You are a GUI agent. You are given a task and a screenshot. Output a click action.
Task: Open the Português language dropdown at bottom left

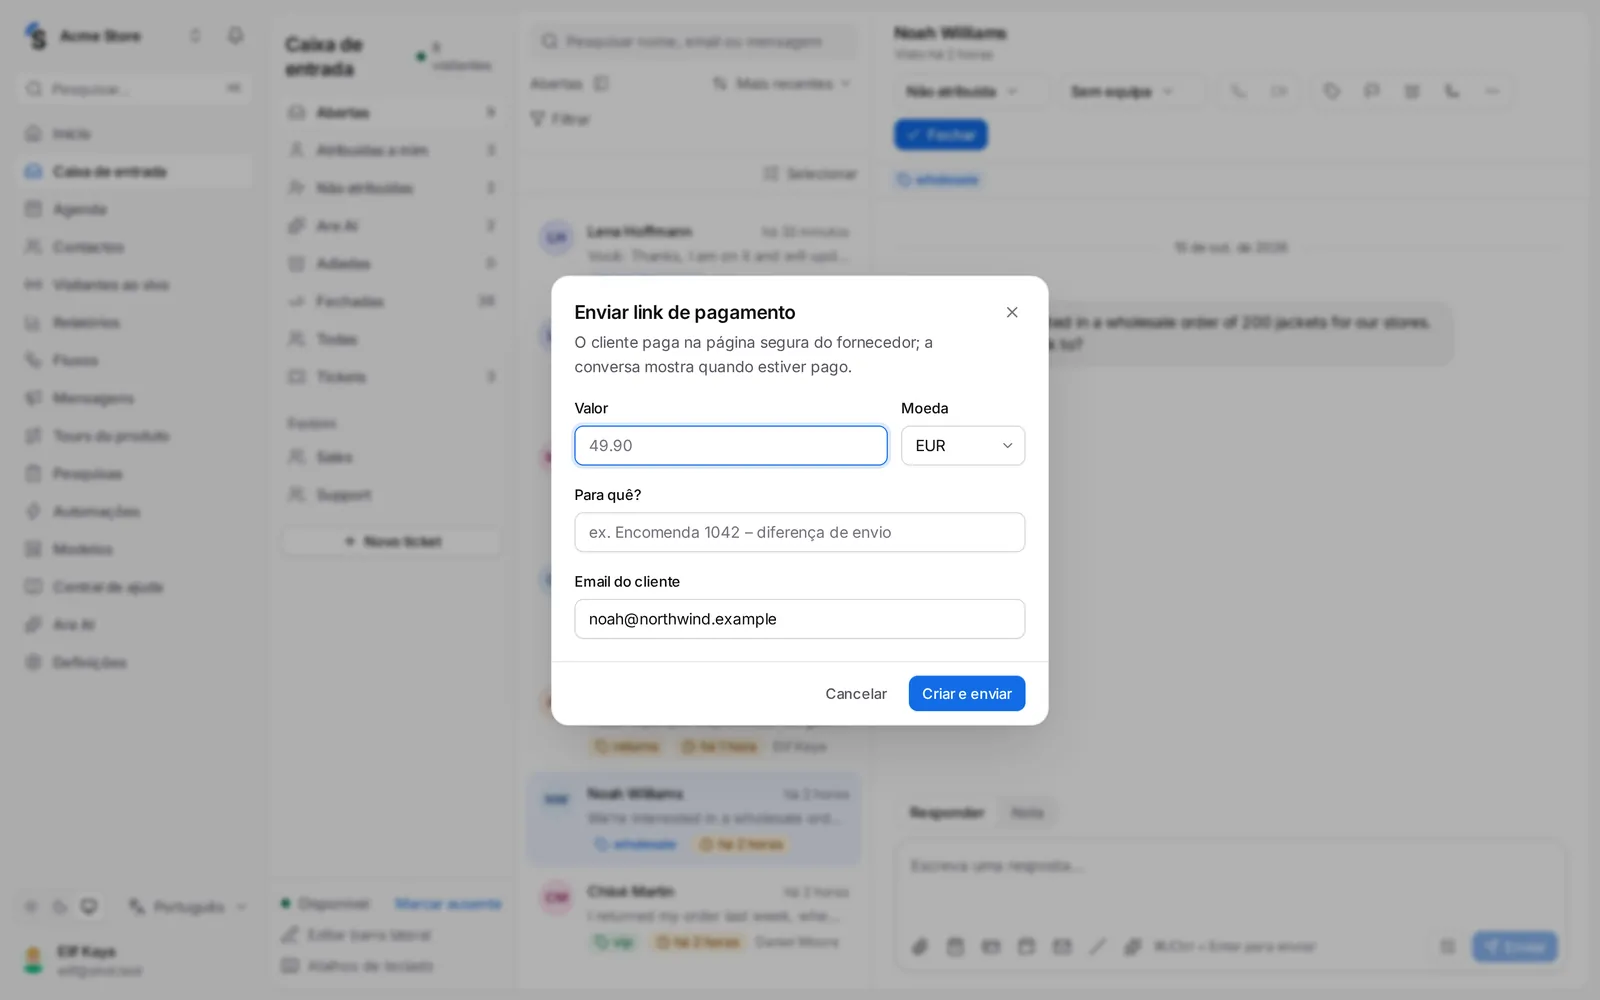coord(188,907)
